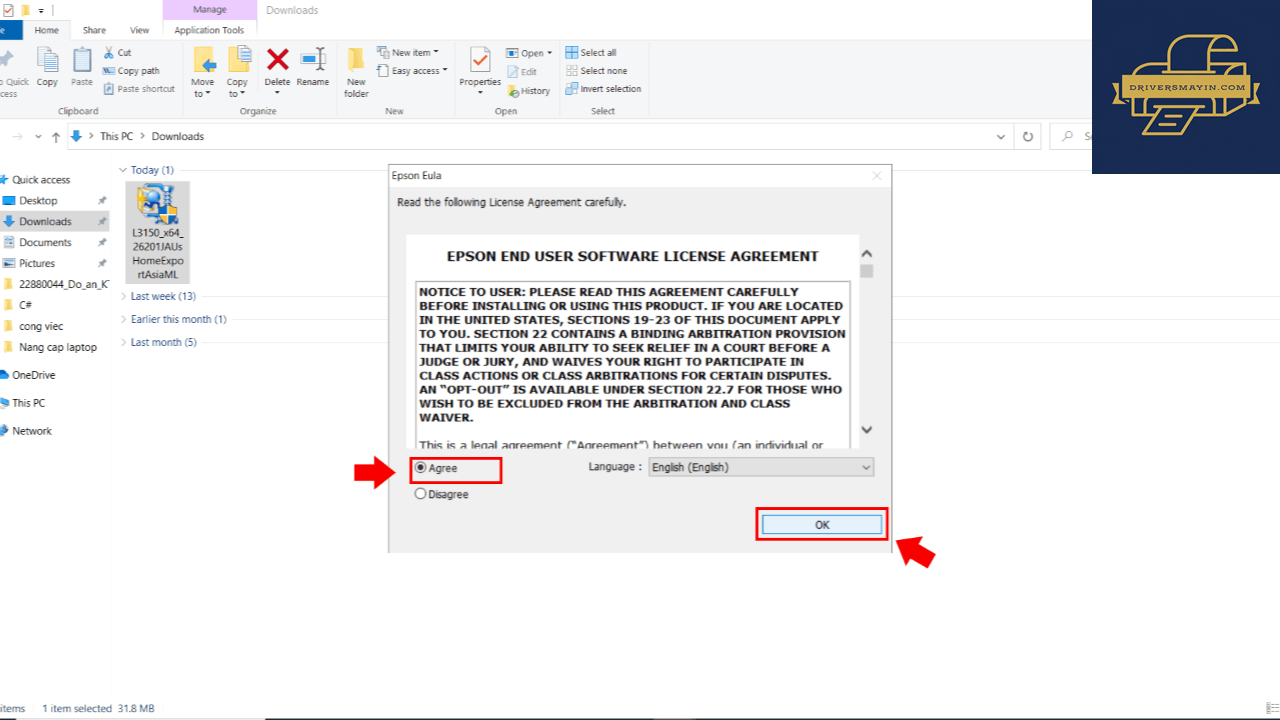The image size is (1280, 720).
Task: Click Invert selection in the ribbon
Action: 603,89
